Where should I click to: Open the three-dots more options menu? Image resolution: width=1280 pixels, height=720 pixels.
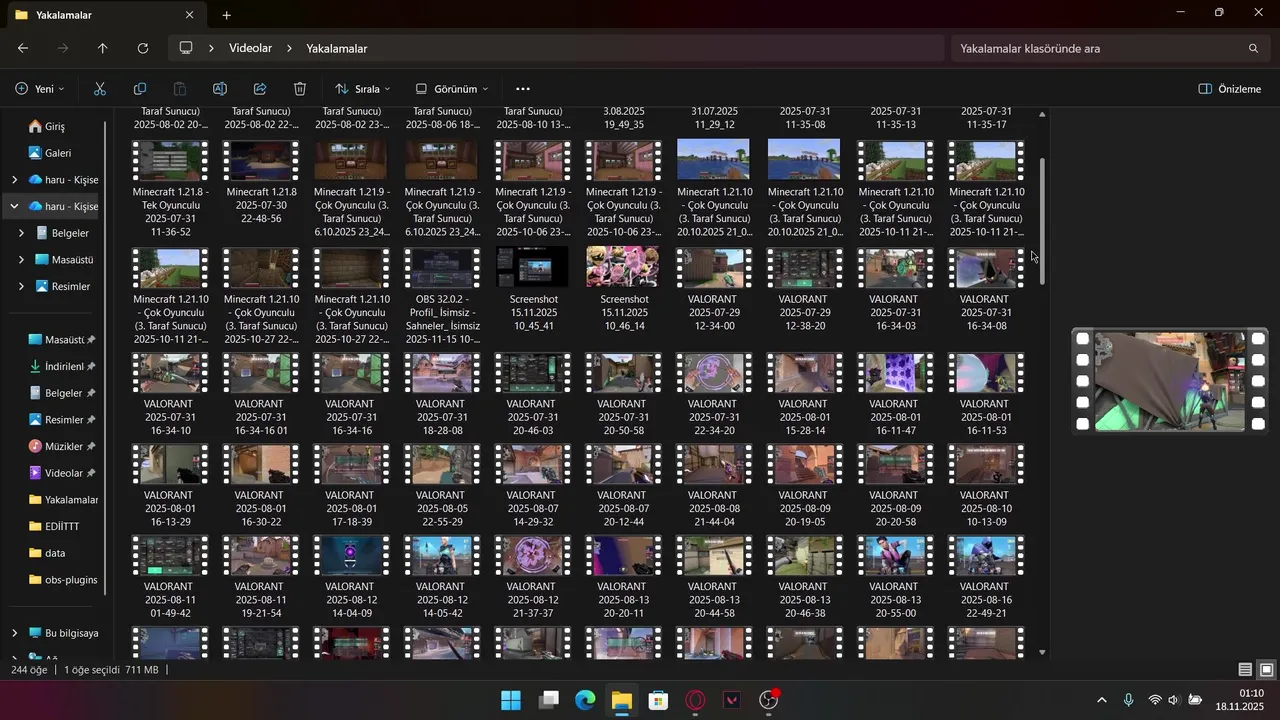tap(522, 89)
